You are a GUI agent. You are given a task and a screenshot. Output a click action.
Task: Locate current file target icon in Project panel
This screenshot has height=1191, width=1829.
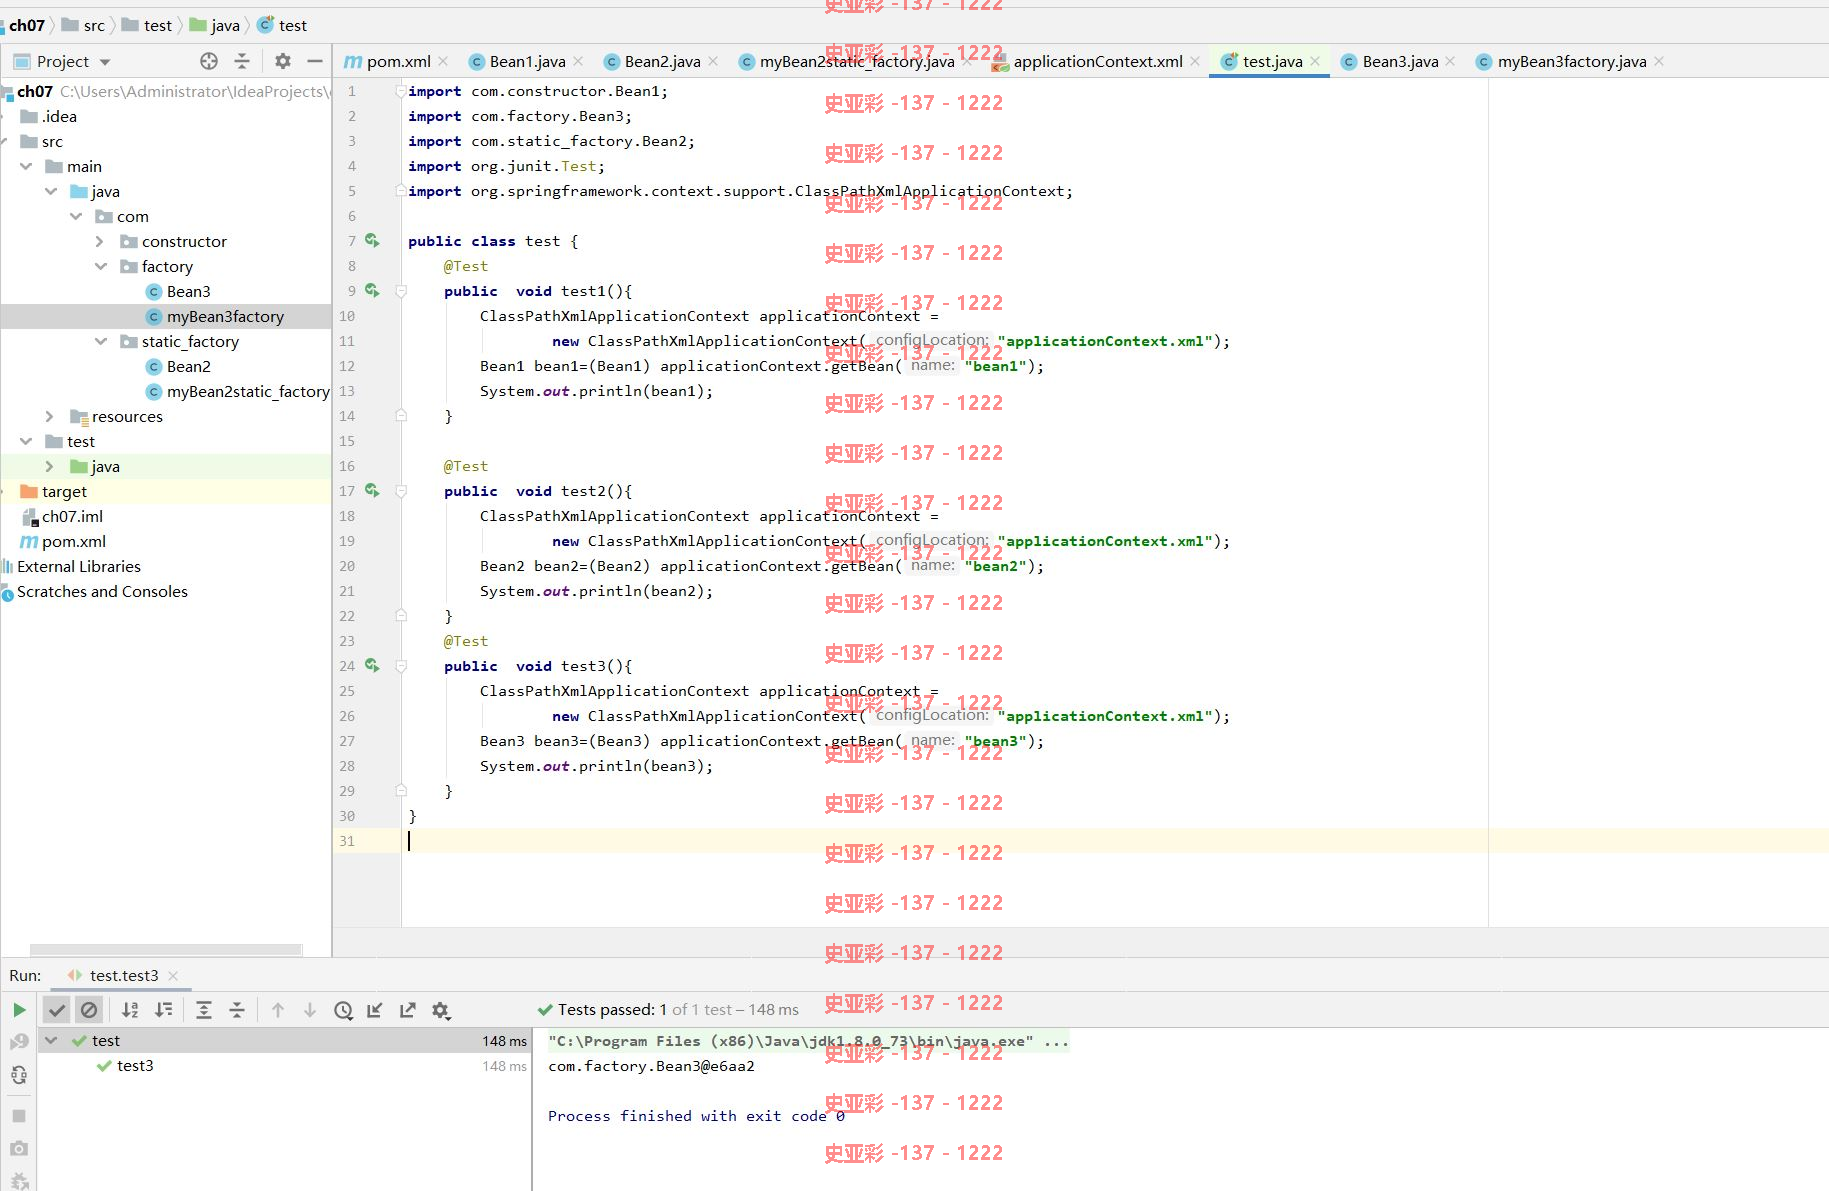click(x=209, y=61)
